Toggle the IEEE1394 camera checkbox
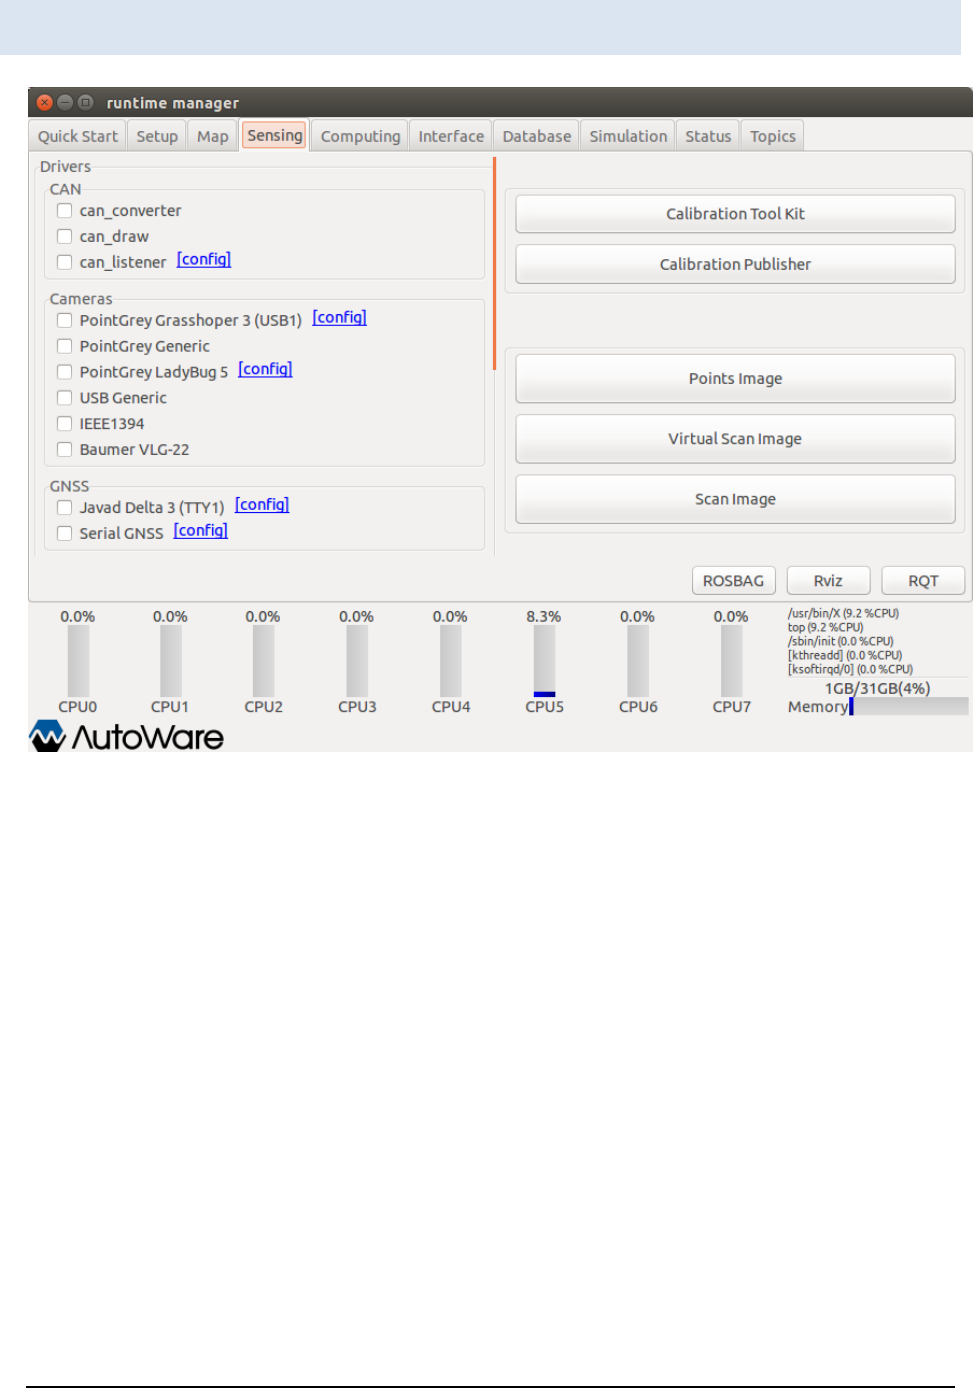This screenshot has width=973, height=1388. click(64, 424)
